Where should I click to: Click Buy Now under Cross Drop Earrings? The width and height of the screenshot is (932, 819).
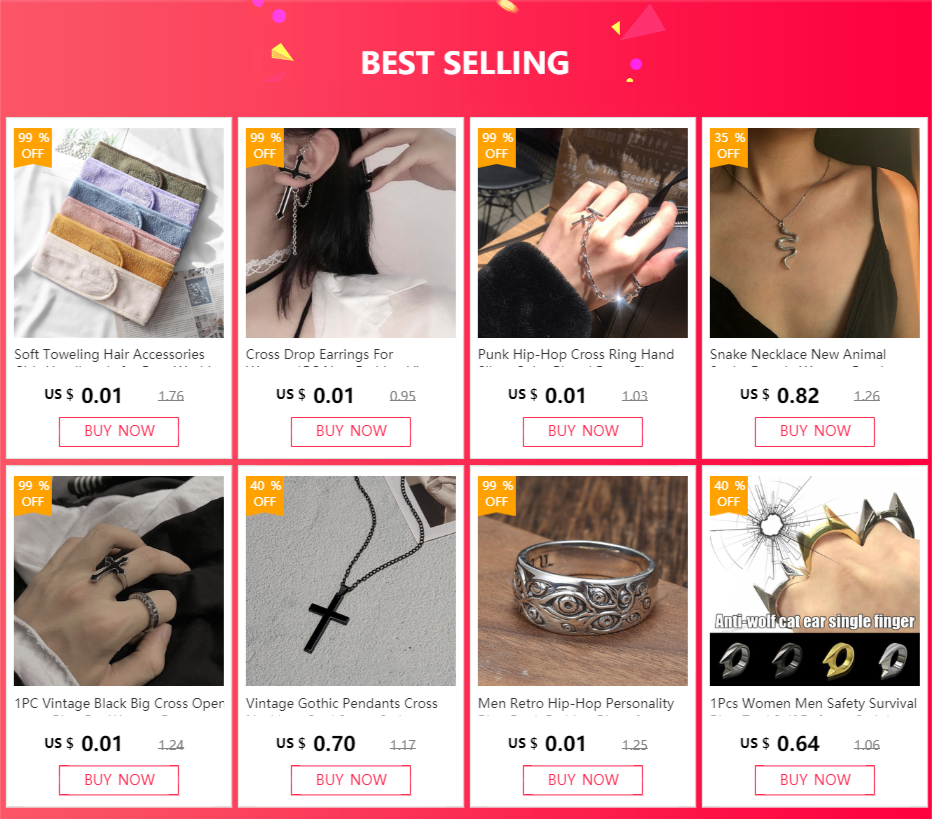351,431
